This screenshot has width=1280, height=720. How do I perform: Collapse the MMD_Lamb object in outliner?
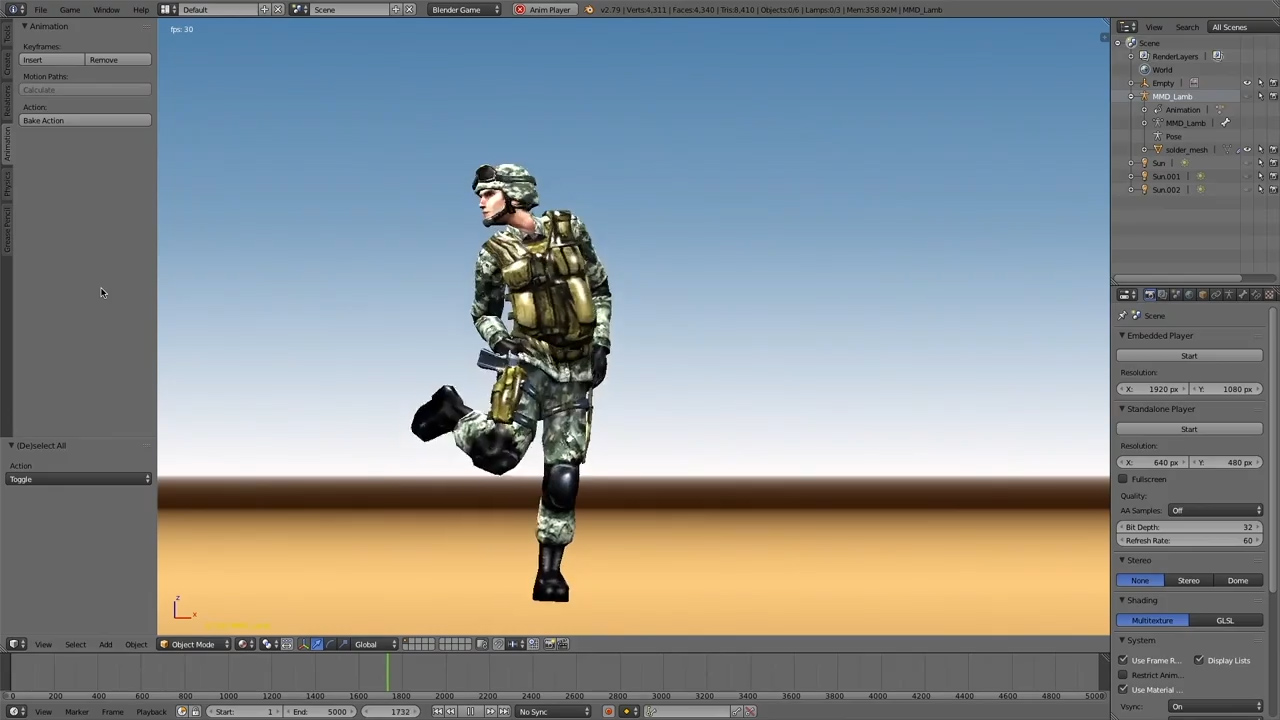1131,96
